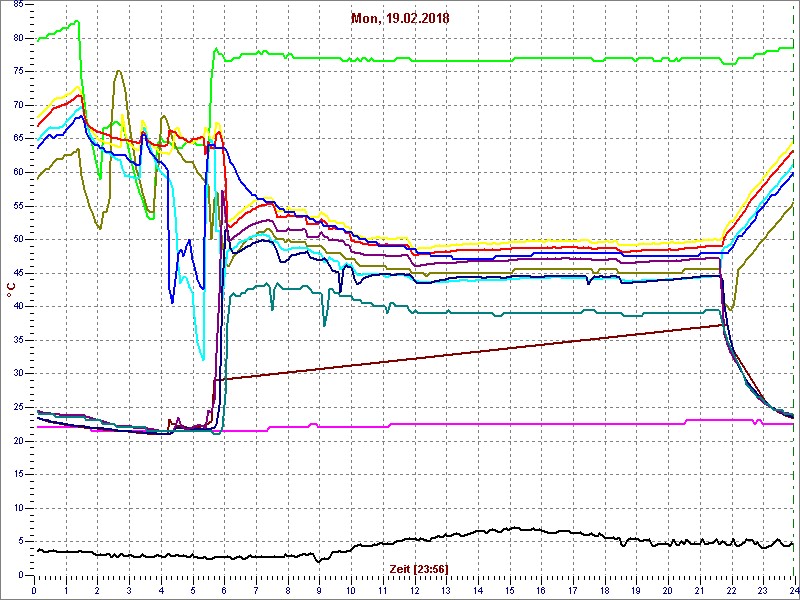
Task: Click hour 6 on the time axis
Action: 224,589
